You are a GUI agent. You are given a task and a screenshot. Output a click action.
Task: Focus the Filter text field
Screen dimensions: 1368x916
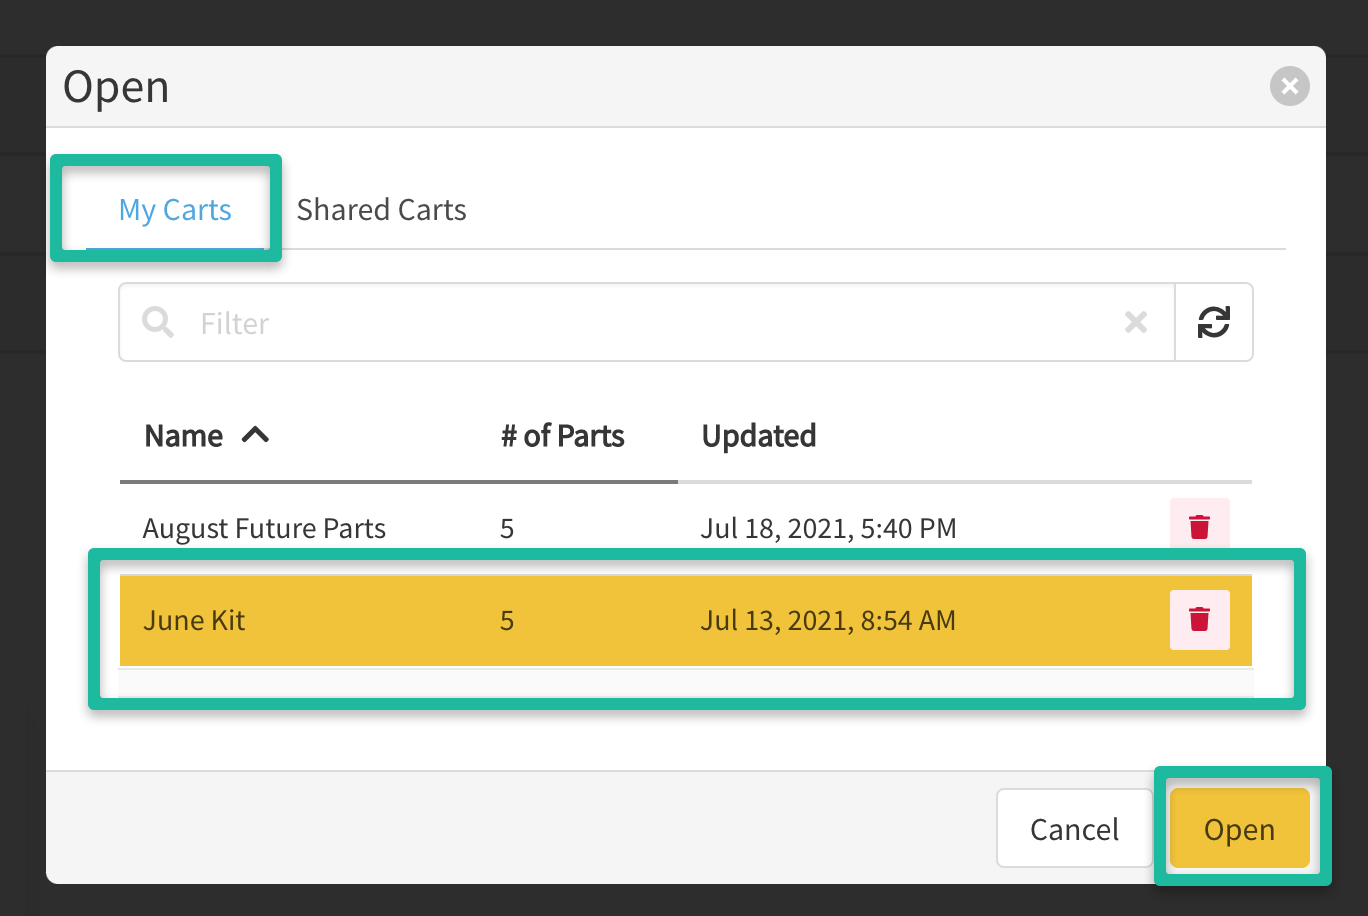tap(640, 323)
